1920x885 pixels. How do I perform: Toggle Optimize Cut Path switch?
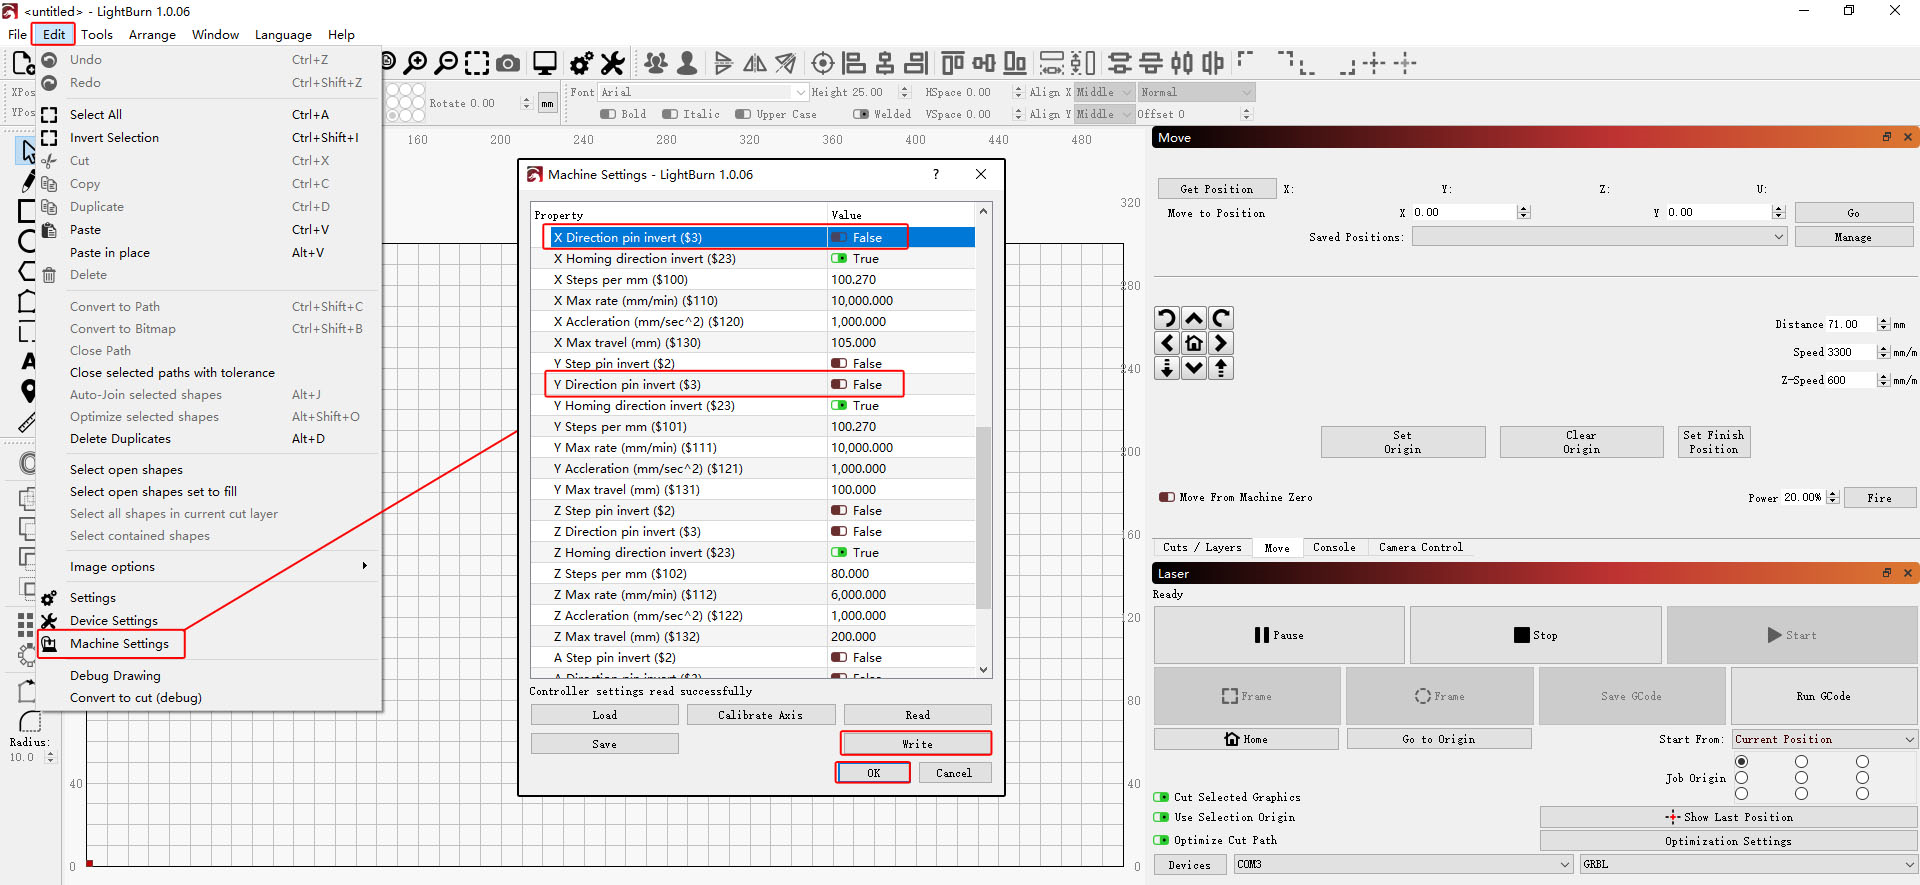[1161, 840]
